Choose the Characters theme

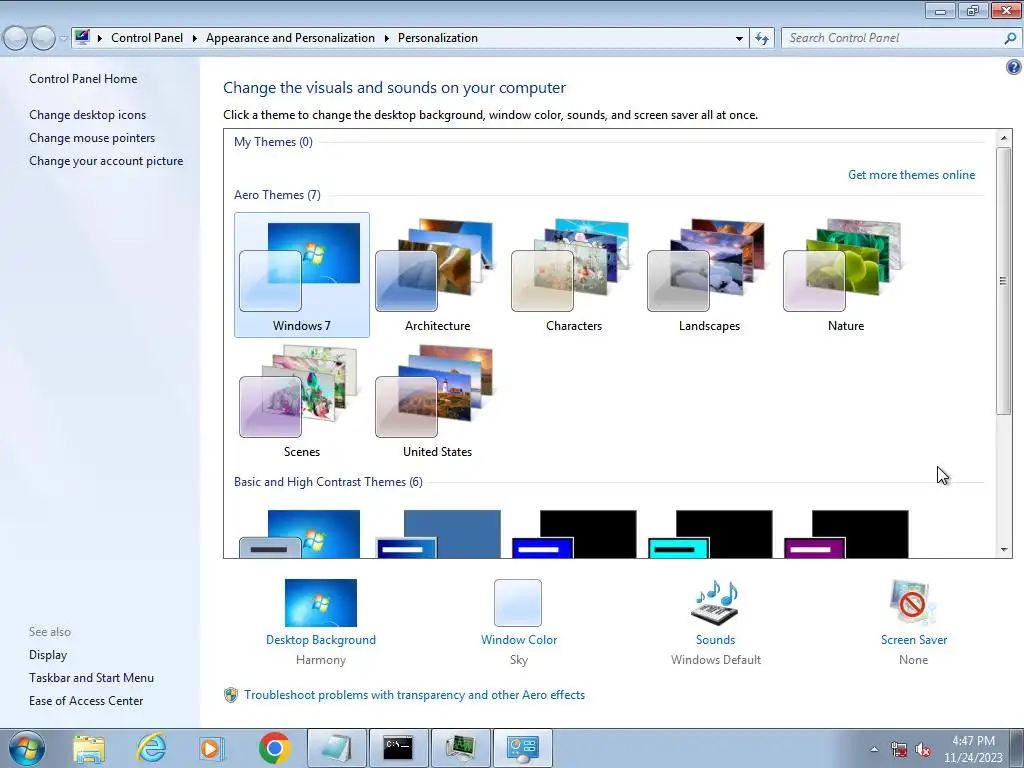pyautogui.click(x=573, y=275)
